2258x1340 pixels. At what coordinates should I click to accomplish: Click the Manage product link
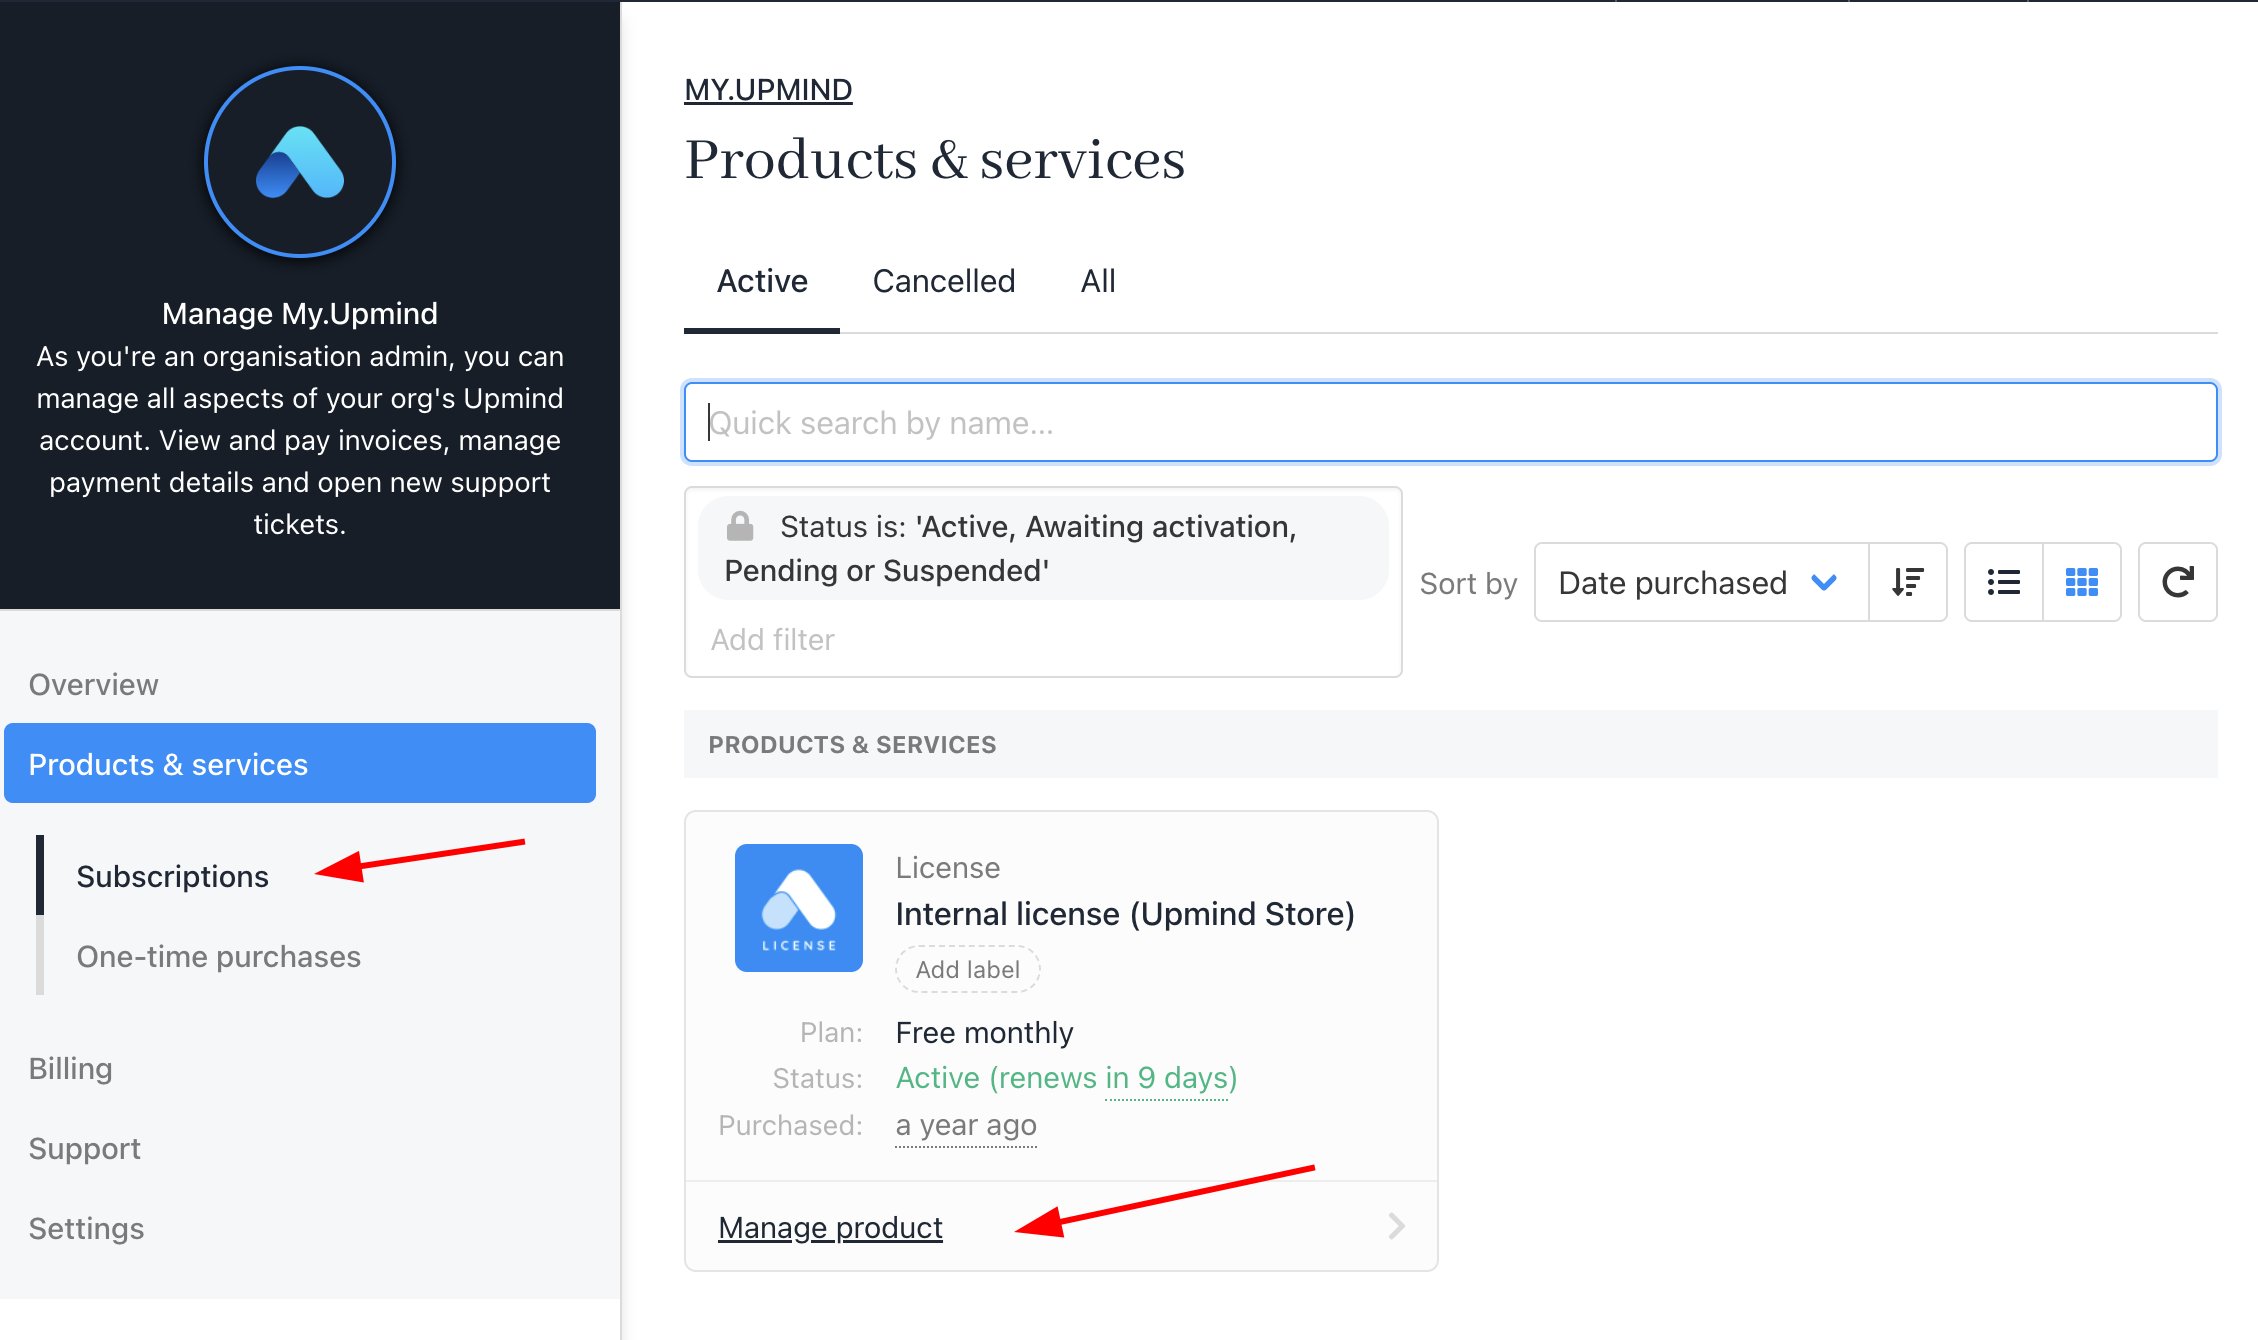coord(830,1227)
